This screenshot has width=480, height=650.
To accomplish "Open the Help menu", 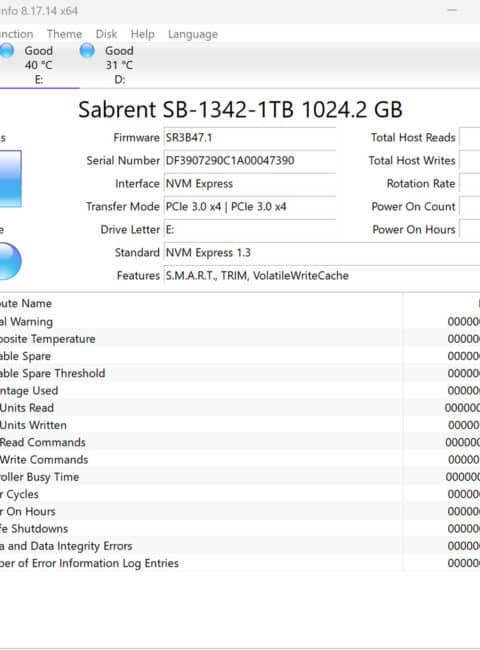I will click(143, 34).
